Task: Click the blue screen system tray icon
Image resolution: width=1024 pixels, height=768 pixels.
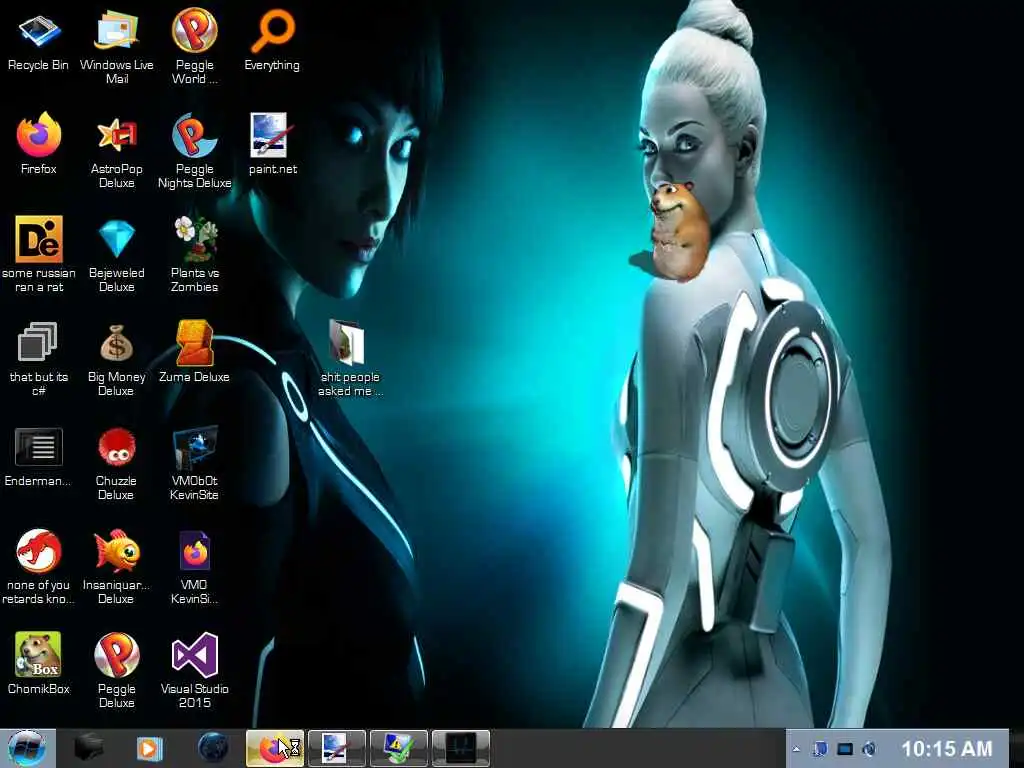Action: [x=845, y=748]
